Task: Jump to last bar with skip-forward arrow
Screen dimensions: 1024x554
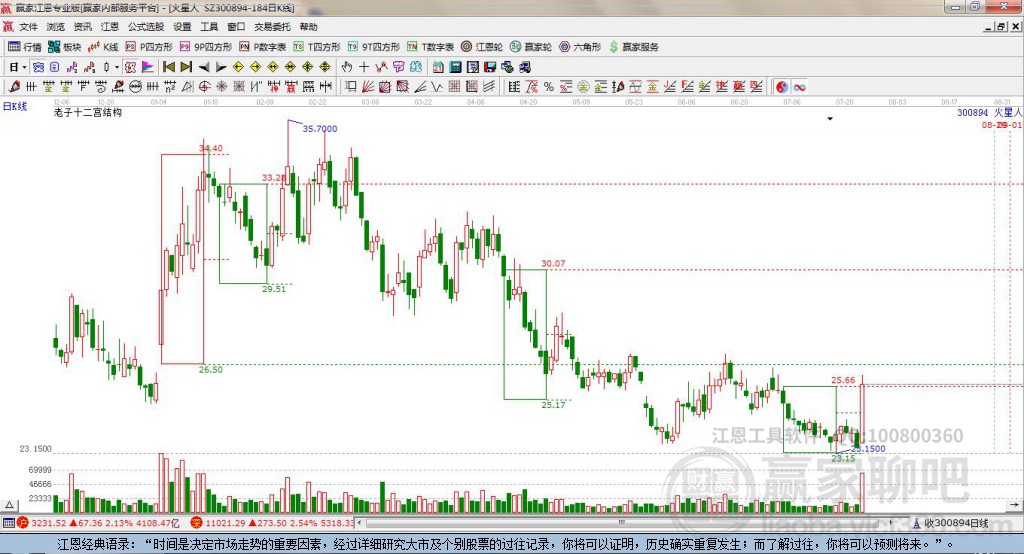Action: coord(186,67)
